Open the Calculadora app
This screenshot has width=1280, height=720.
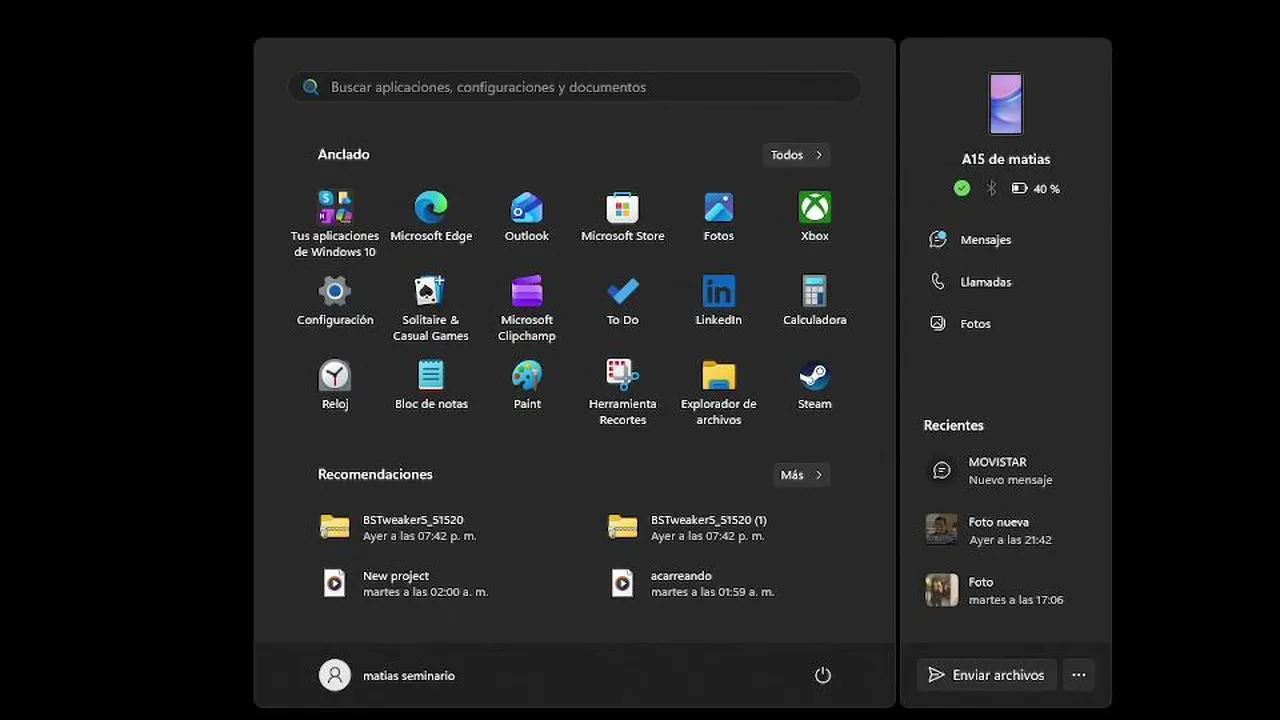pyautogui.click(x=815, y=300)
